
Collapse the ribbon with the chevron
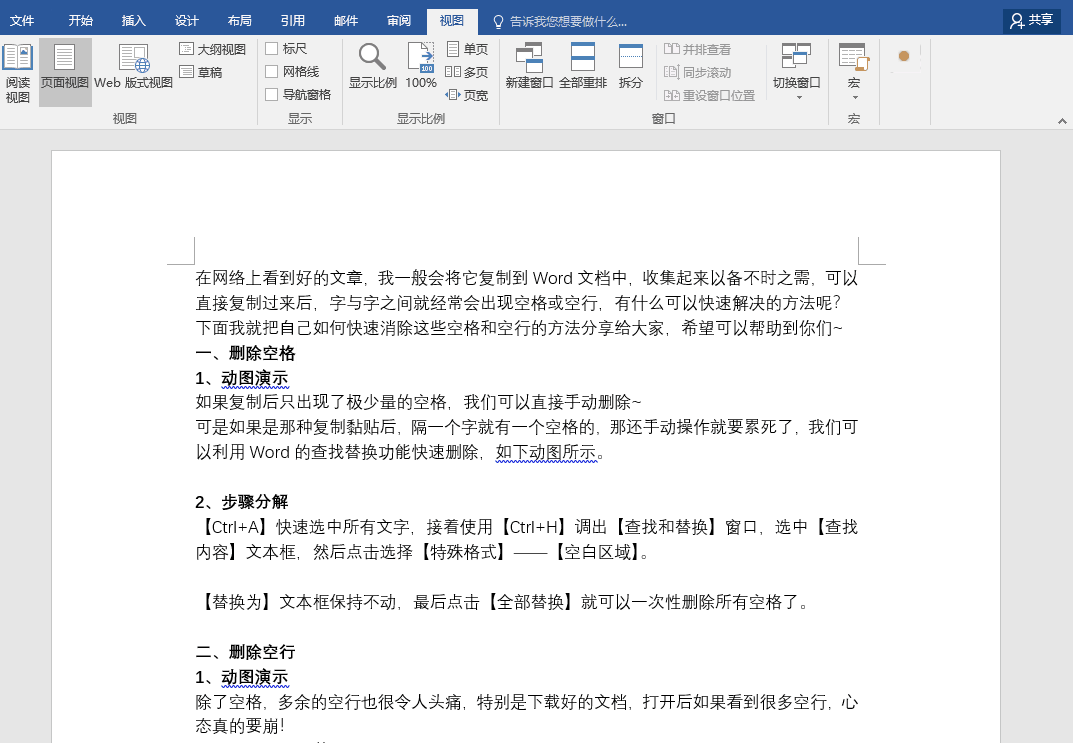click(x=1062, y=121)
